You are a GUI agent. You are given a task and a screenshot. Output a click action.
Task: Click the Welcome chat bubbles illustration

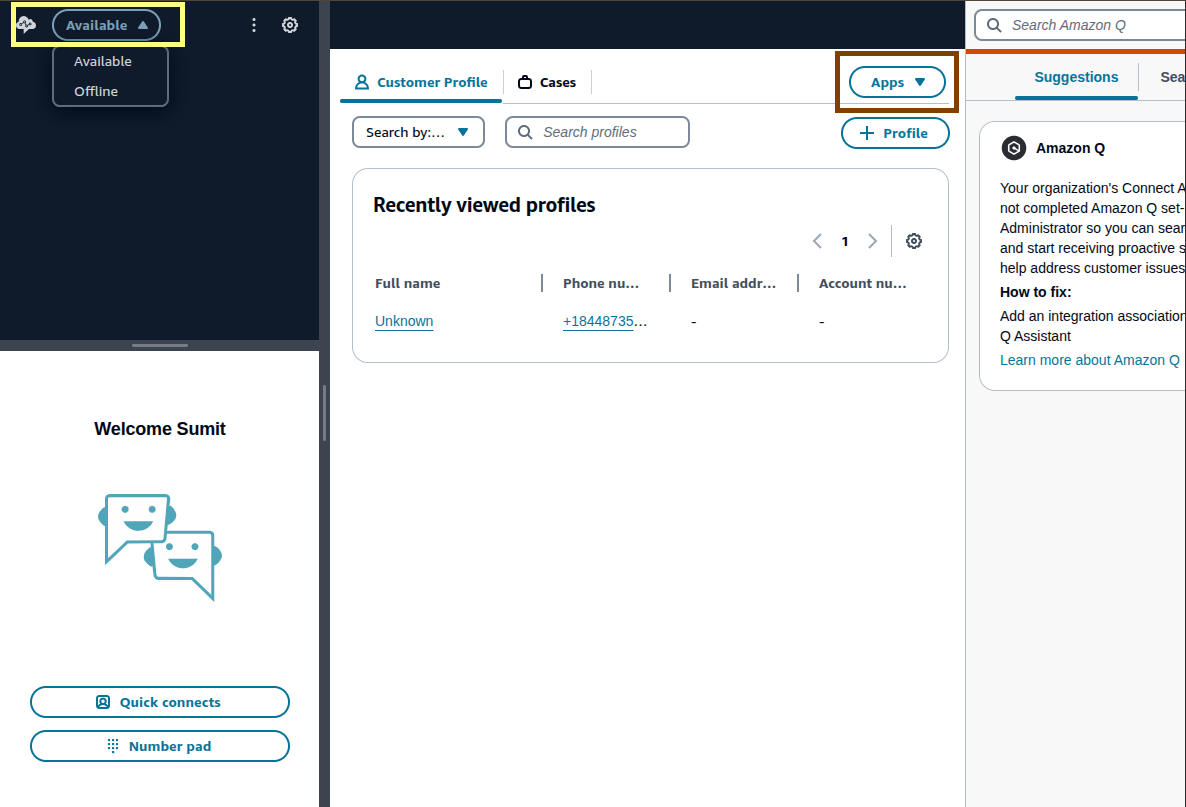(160, 546)
